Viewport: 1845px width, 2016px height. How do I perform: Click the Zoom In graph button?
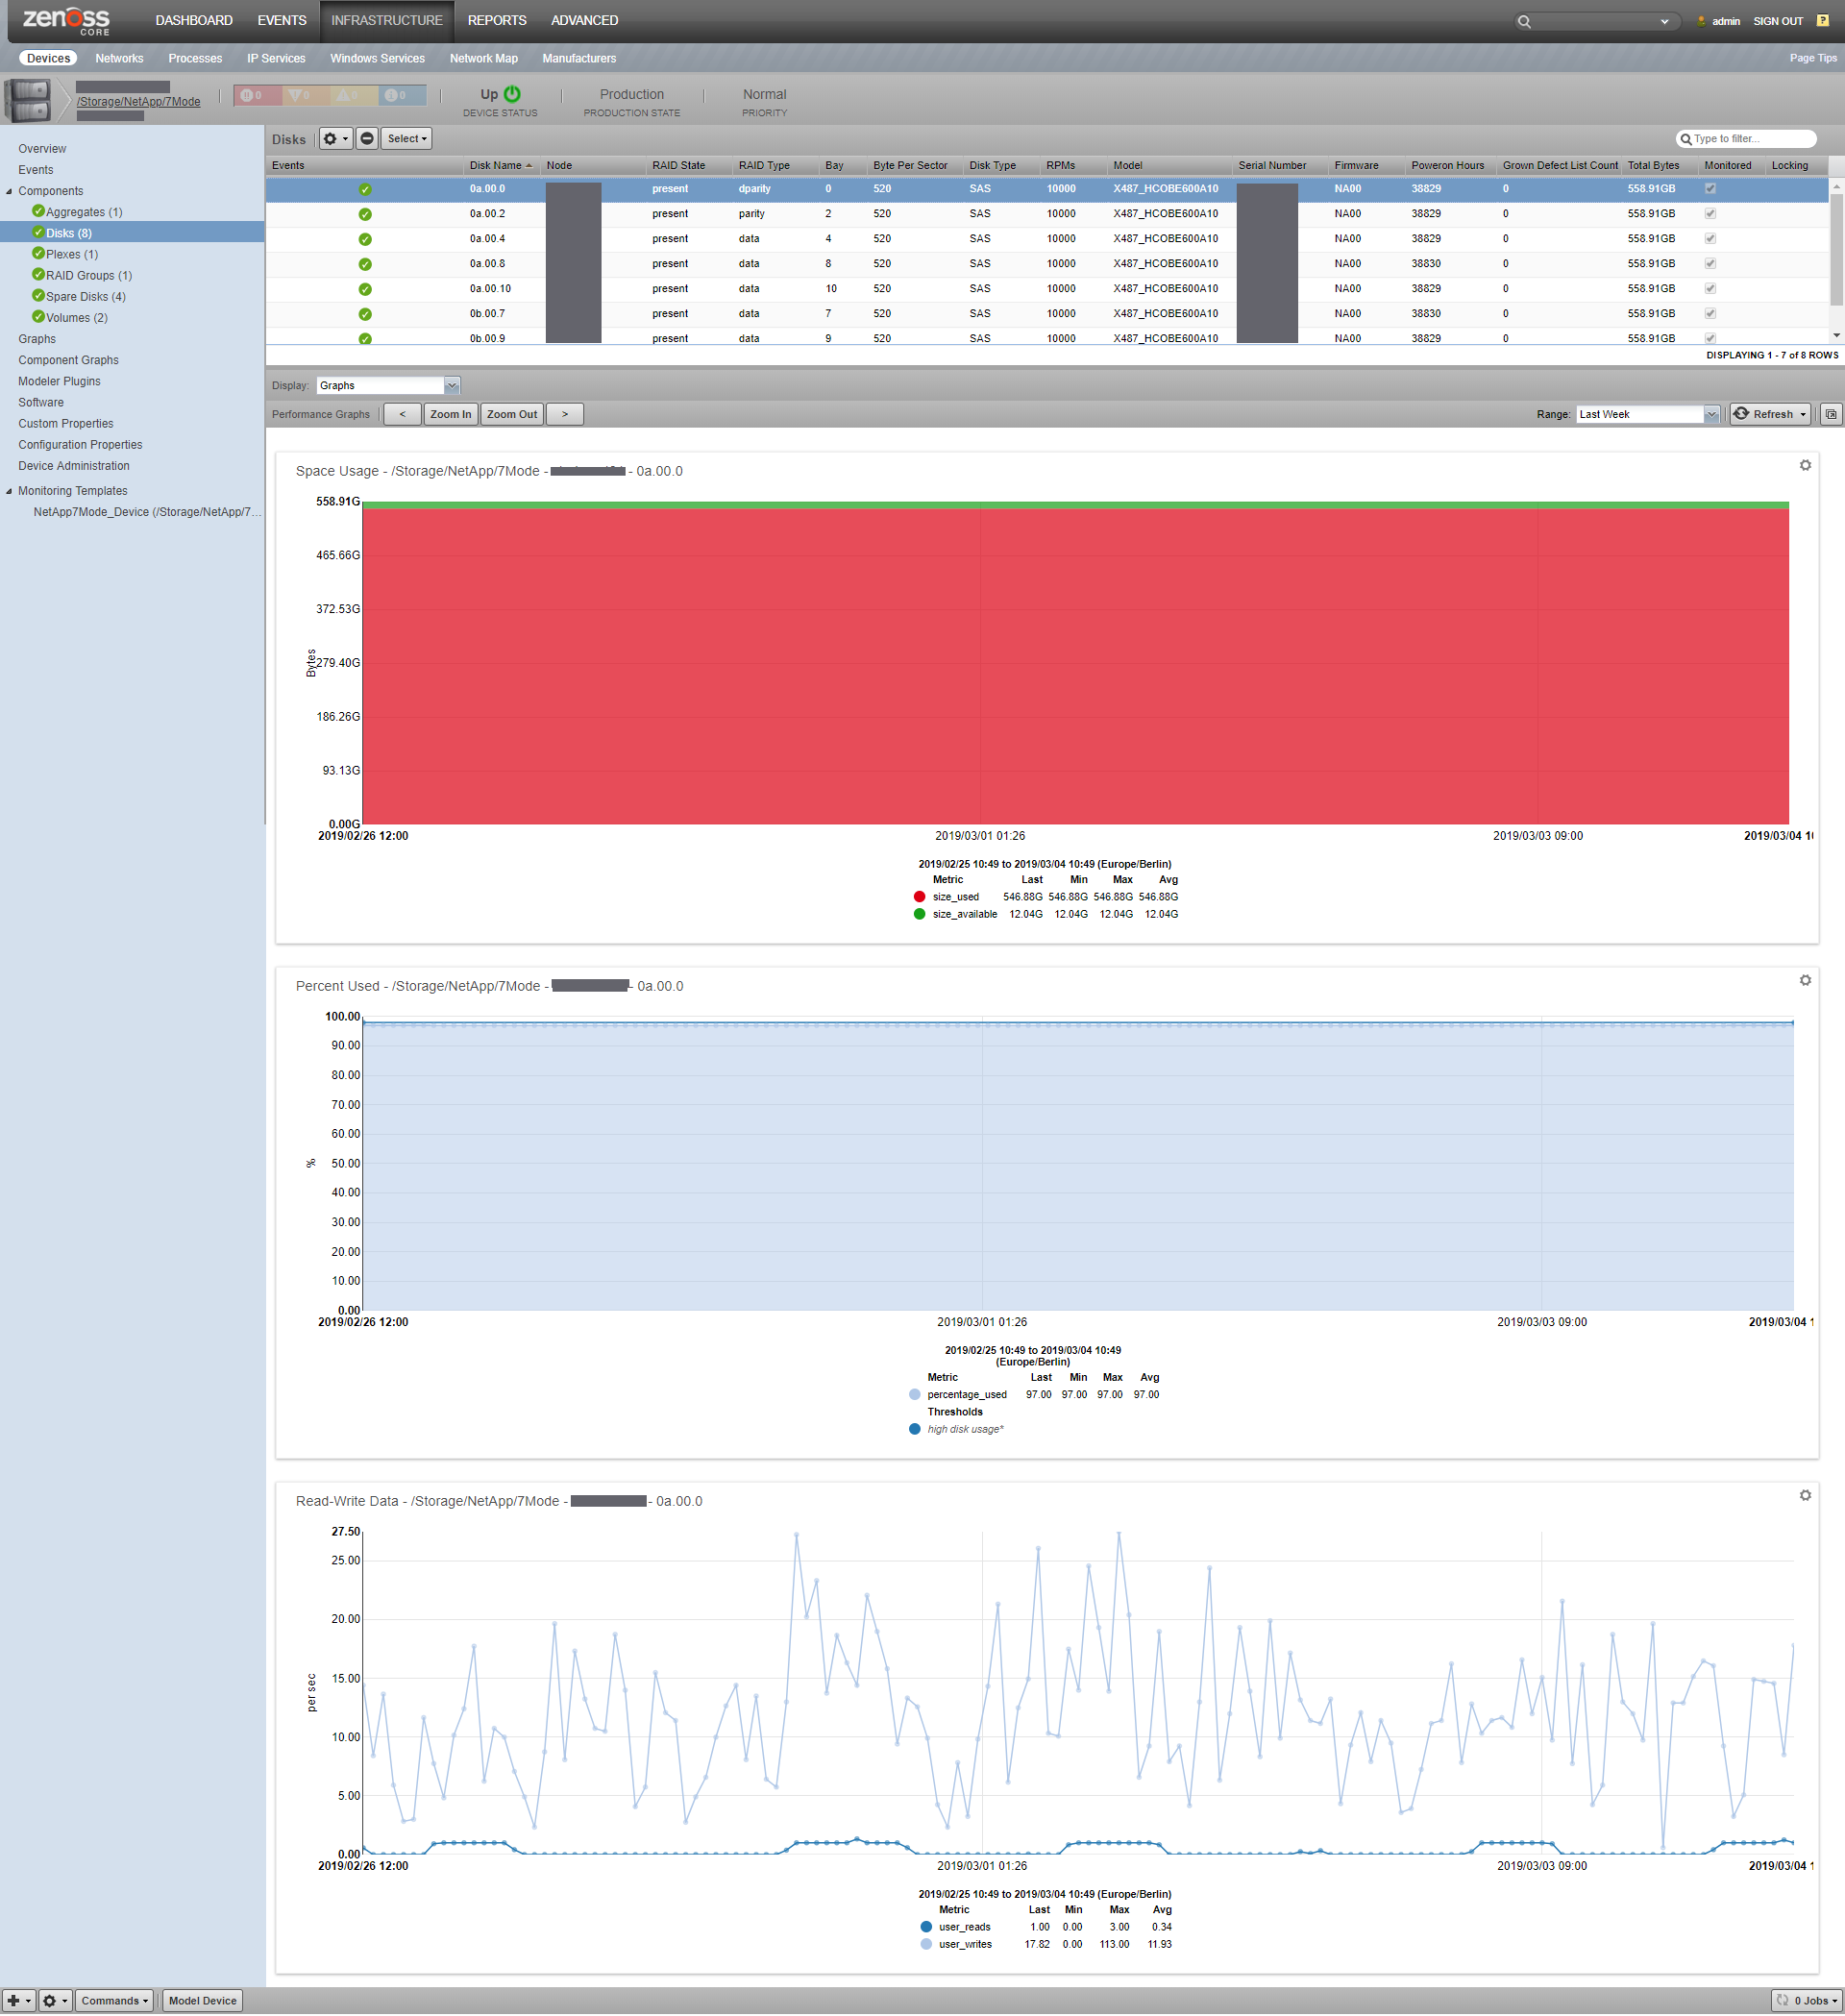coord(450,414)
